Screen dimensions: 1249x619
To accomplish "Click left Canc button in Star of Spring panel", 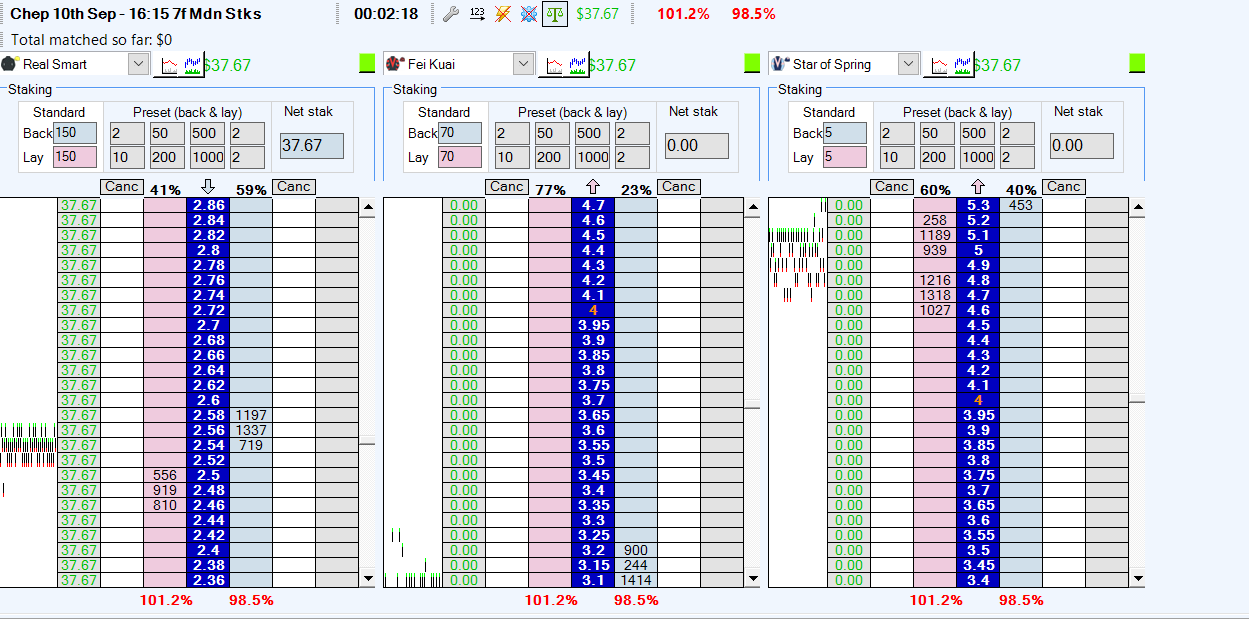I will (x=892, y=187).
